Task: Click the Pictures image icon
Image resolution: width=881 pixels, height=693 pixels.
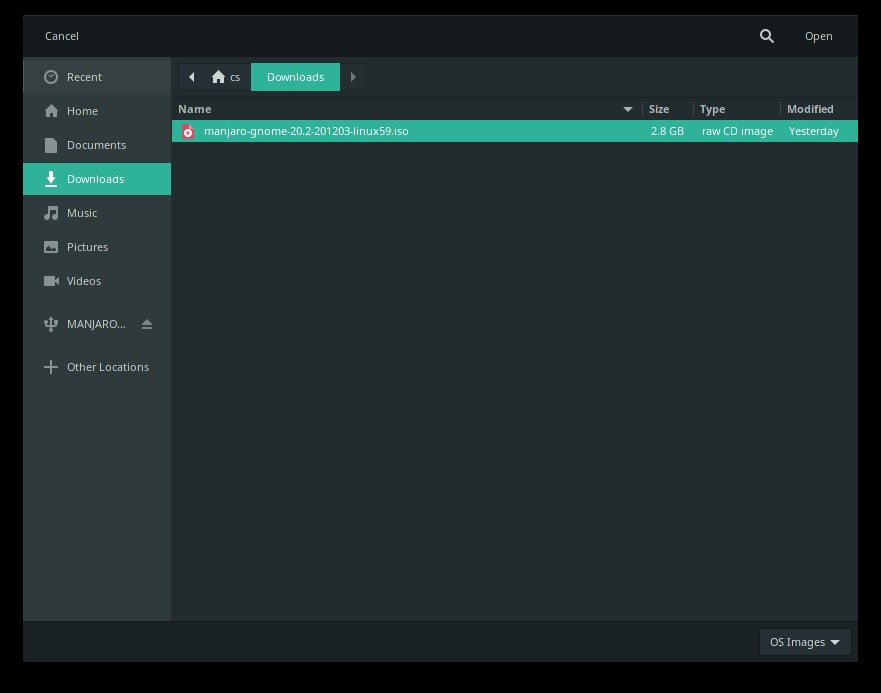Action: (51, 247)
